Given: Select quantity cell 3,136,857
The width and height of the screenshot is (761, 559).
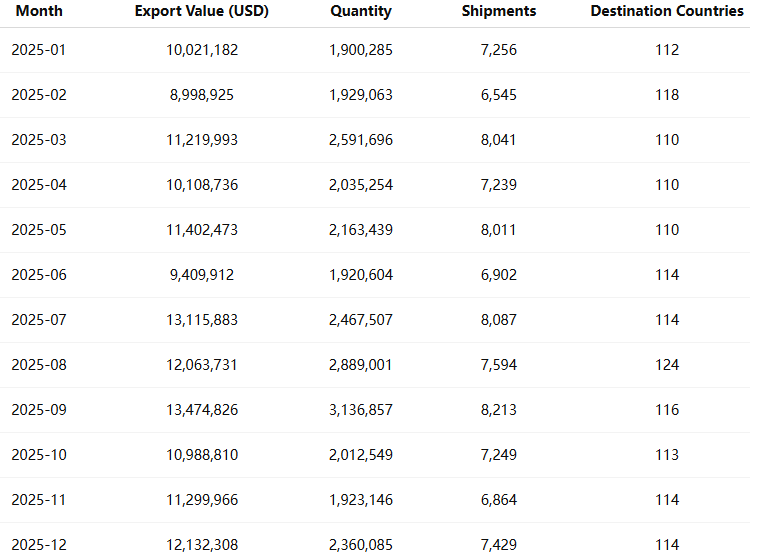Looking at the screenshot, I should (x=361, y=410).
